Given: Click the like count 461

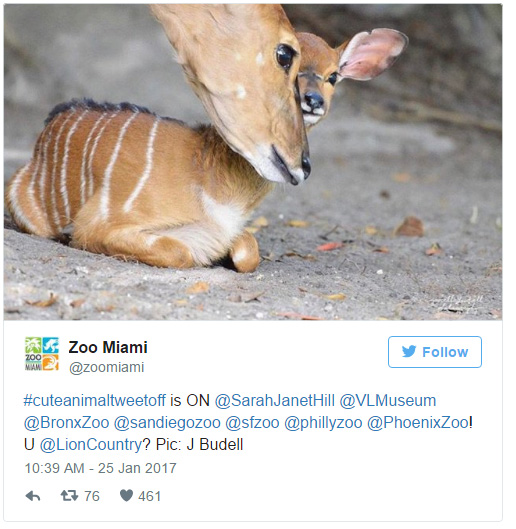Looking at the screenshot, I should [150, 496].
